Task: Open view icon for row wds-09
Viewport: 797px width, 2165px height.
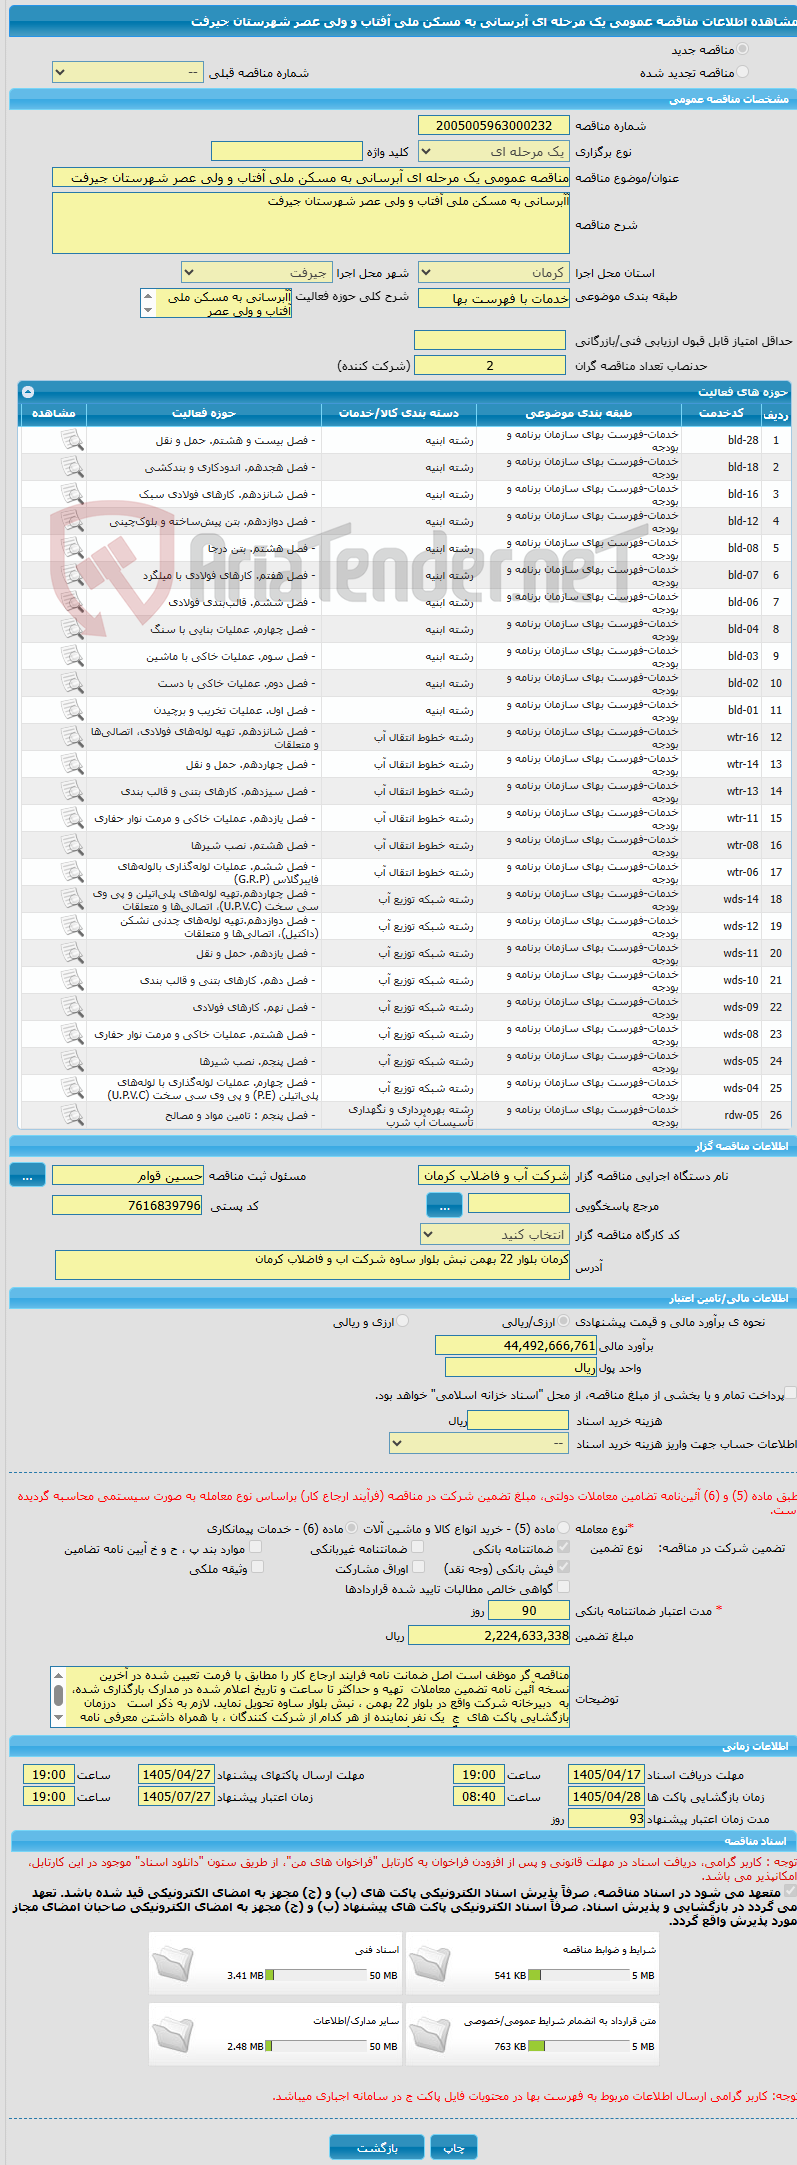Action: [x=72, y=1007]
